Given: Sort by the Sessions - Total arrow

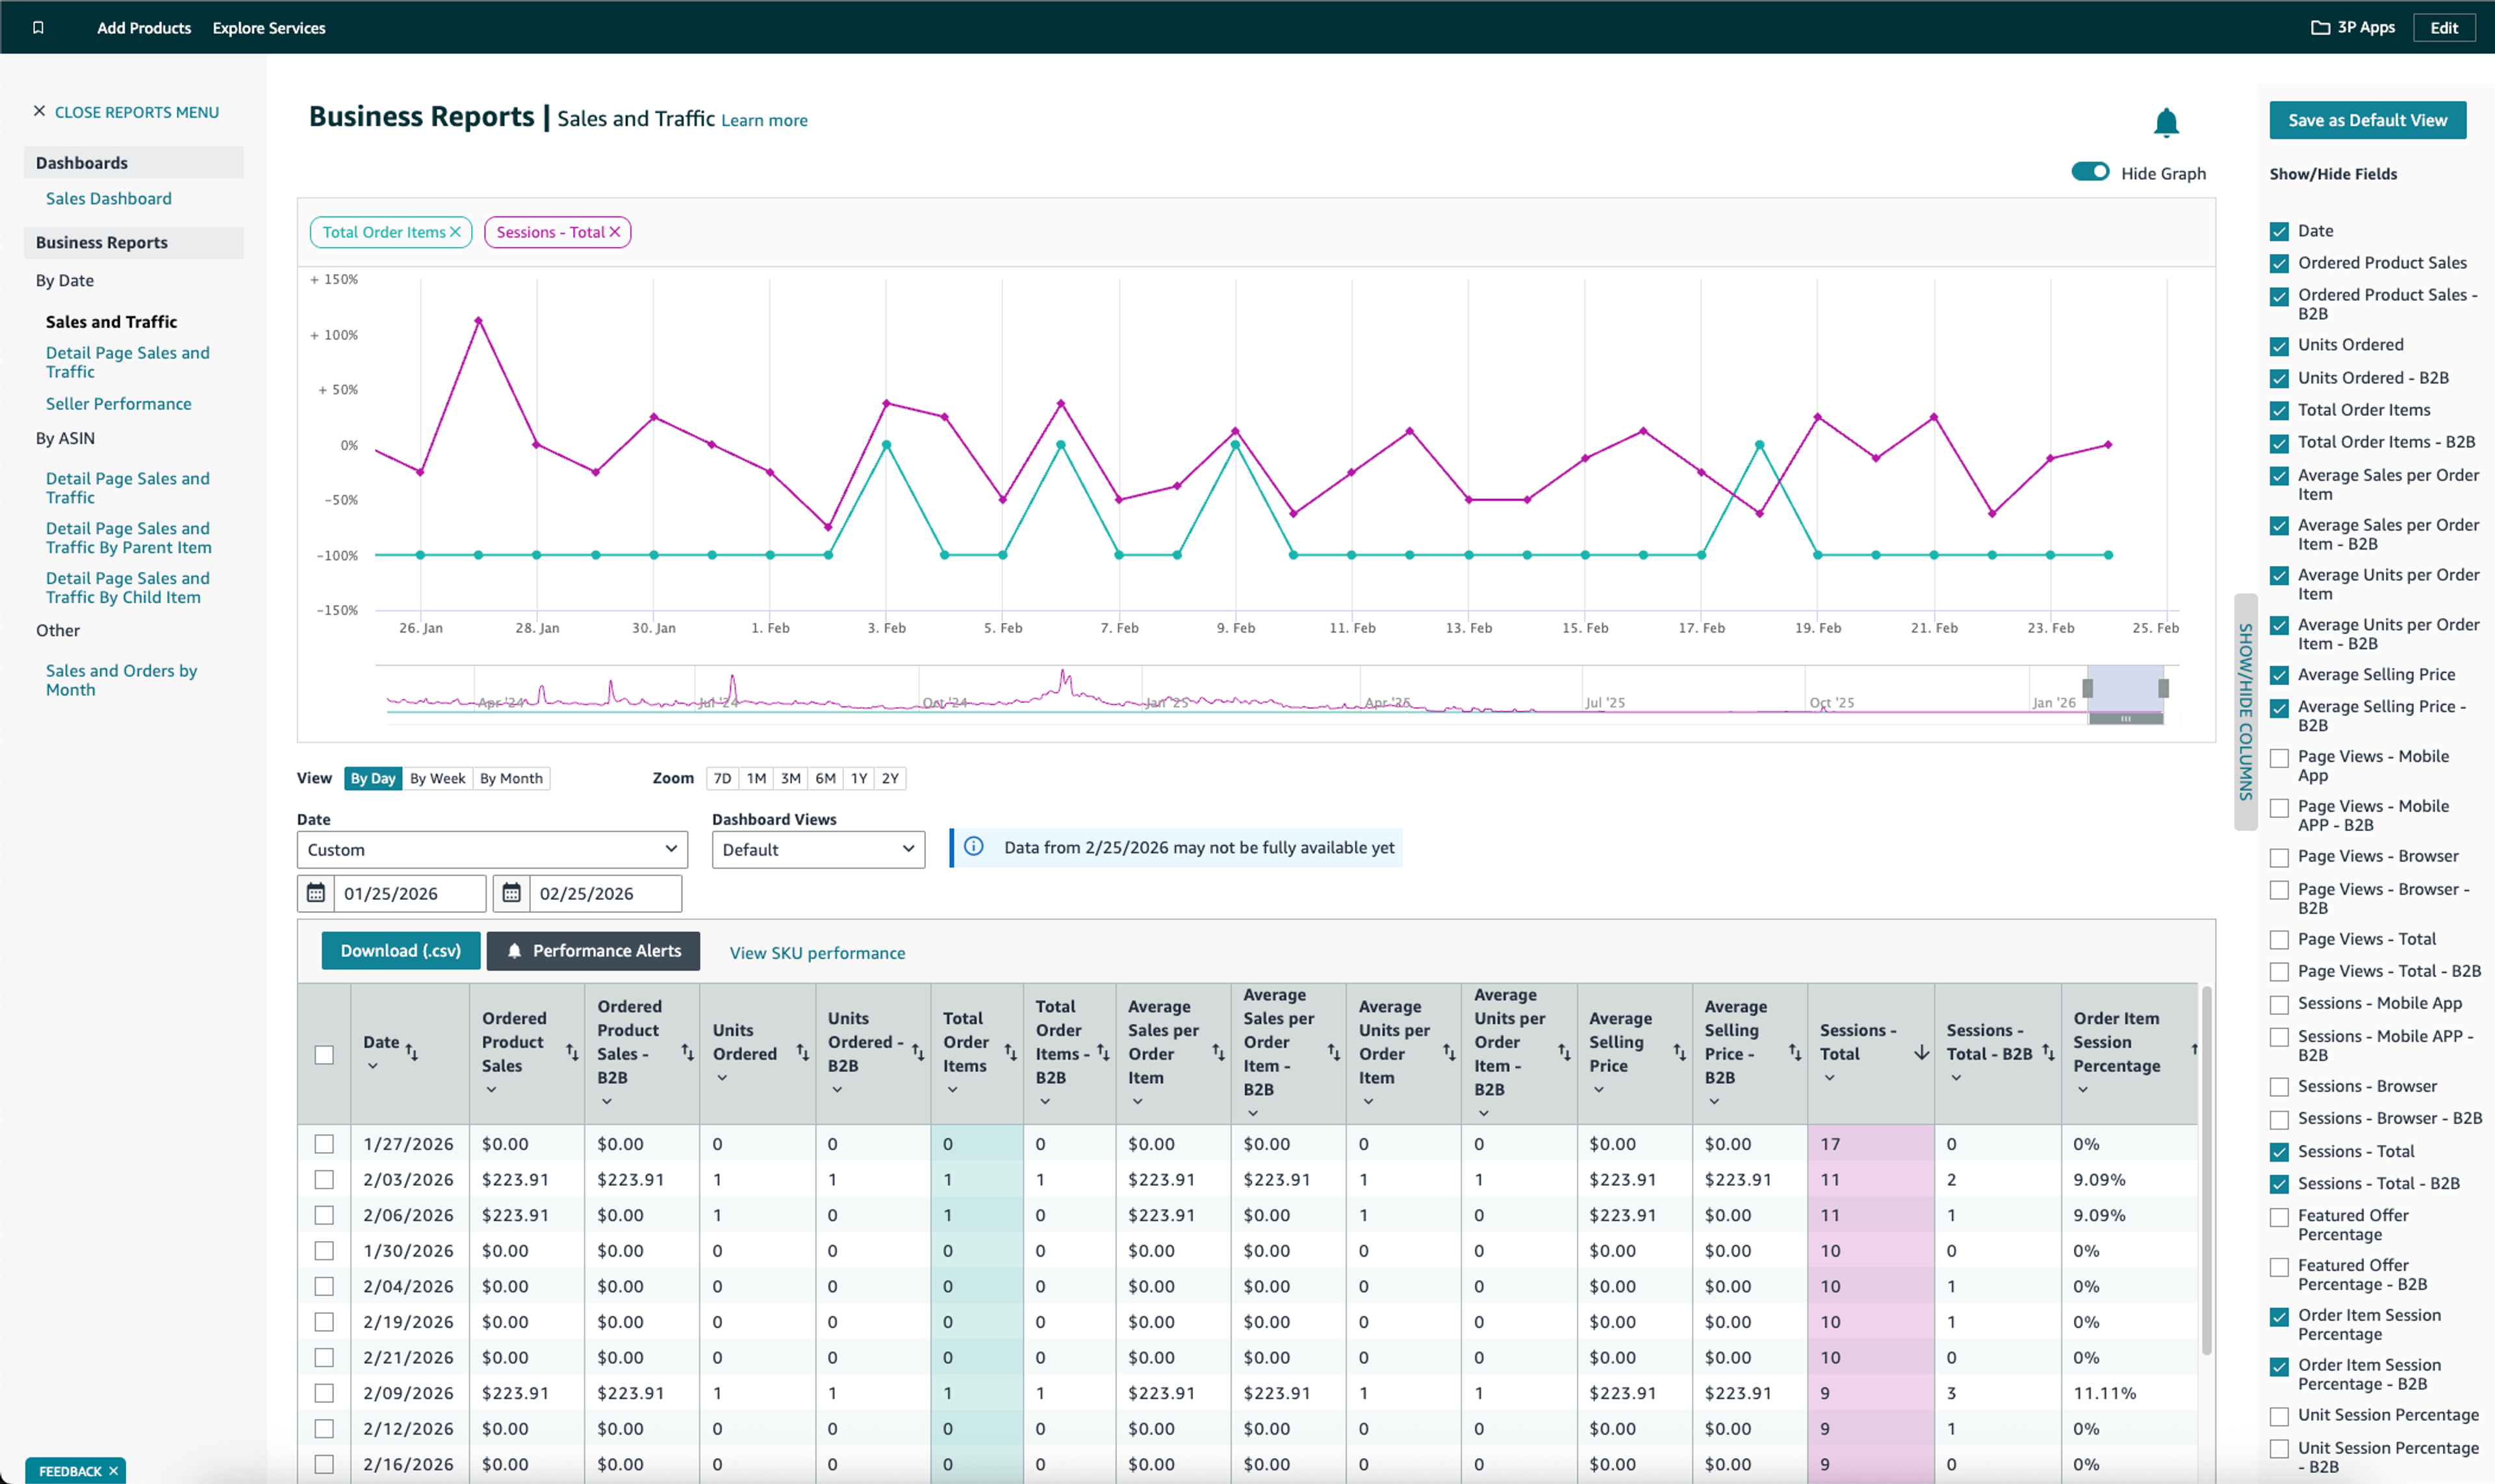Looking at the screenshot, I should [1921, 1053].
